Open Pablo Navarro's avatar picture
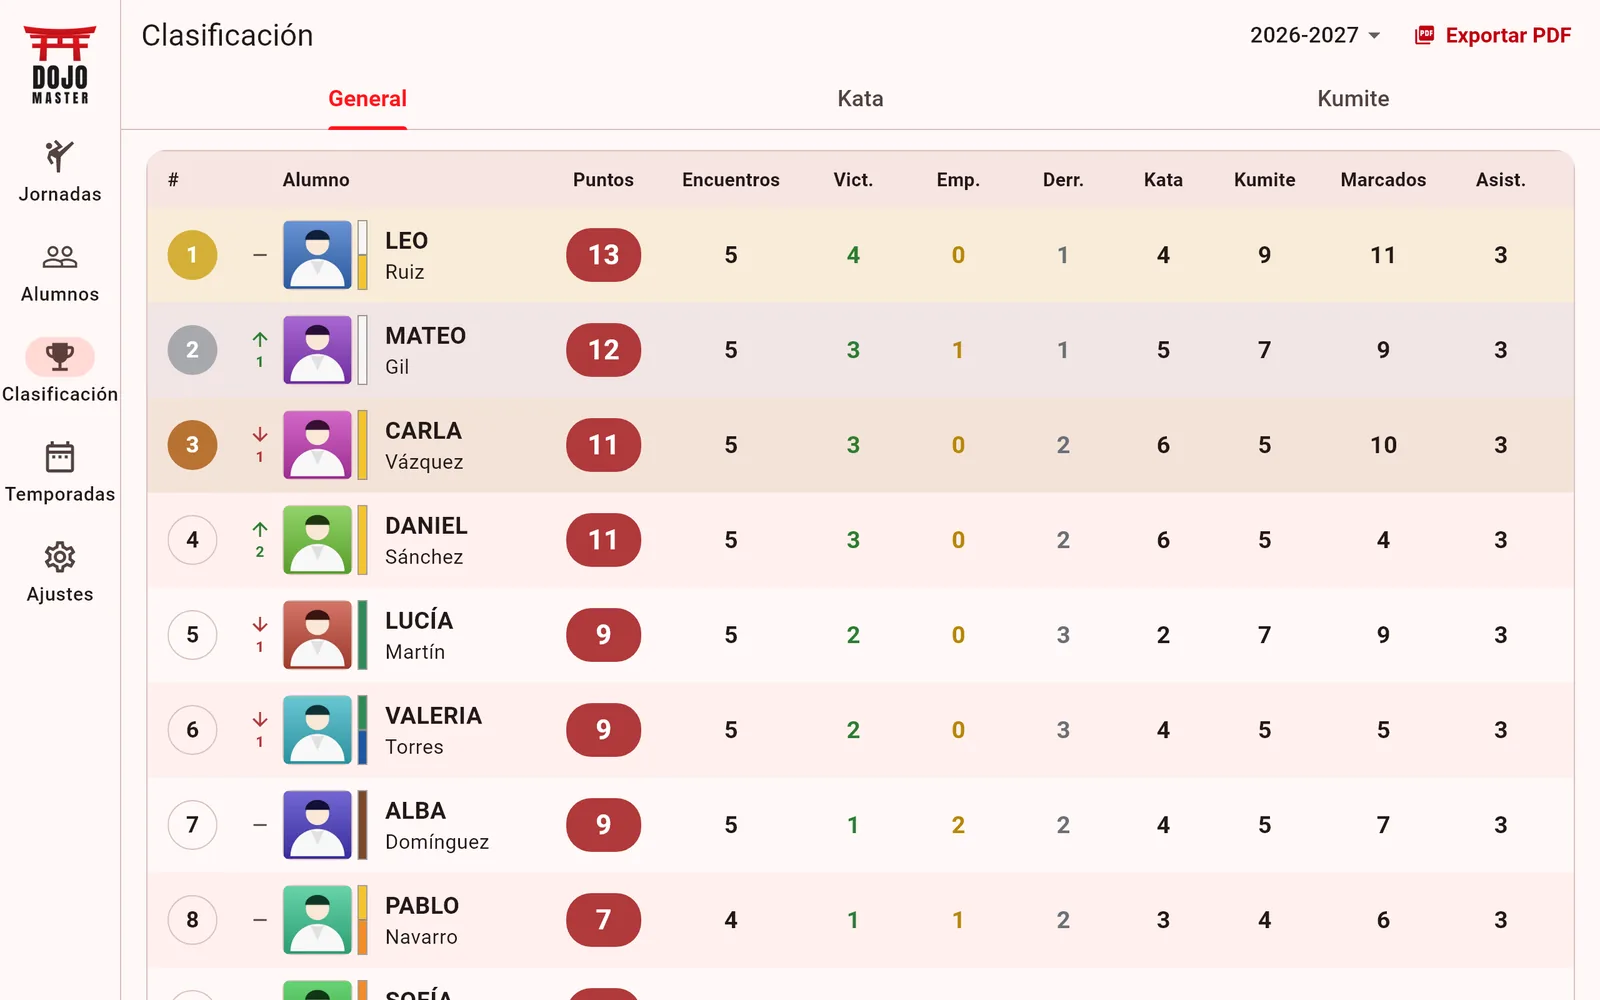 (x=317, y=920)
